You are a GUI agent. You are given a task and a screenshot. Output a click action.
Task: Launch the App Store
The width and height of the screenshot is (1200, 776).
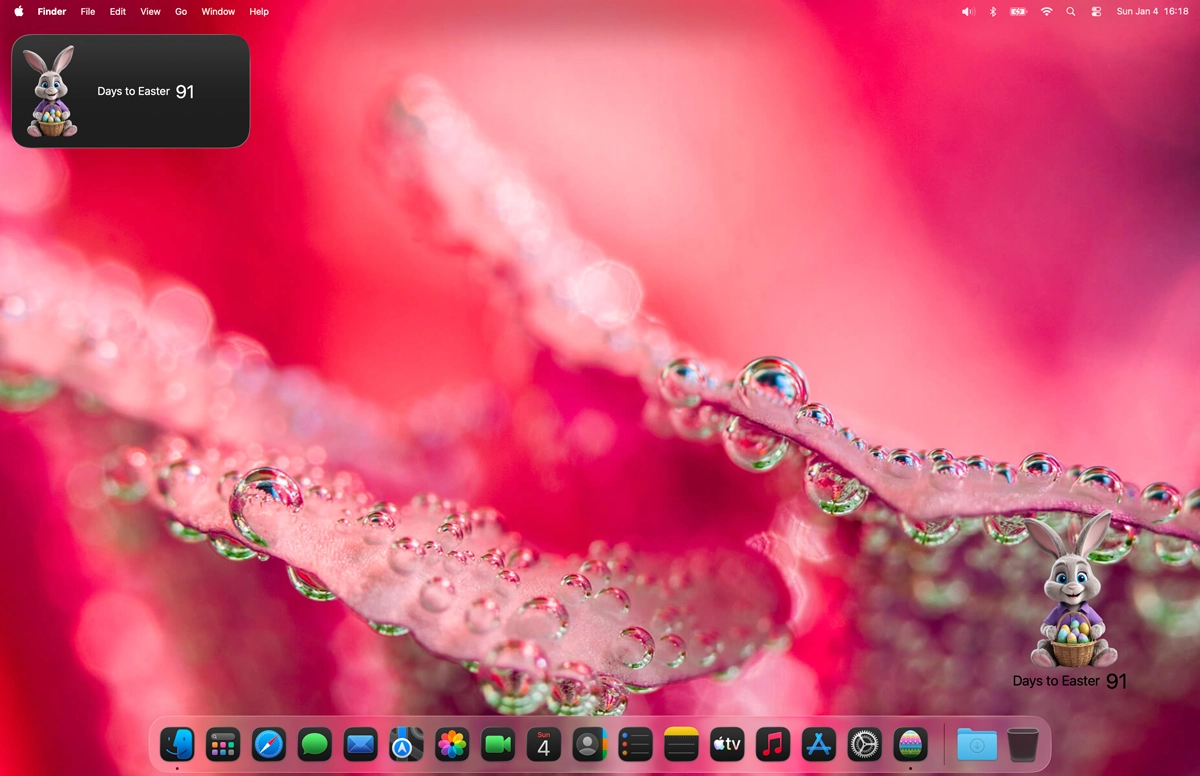pyautogui.click(x=818, y=744)
